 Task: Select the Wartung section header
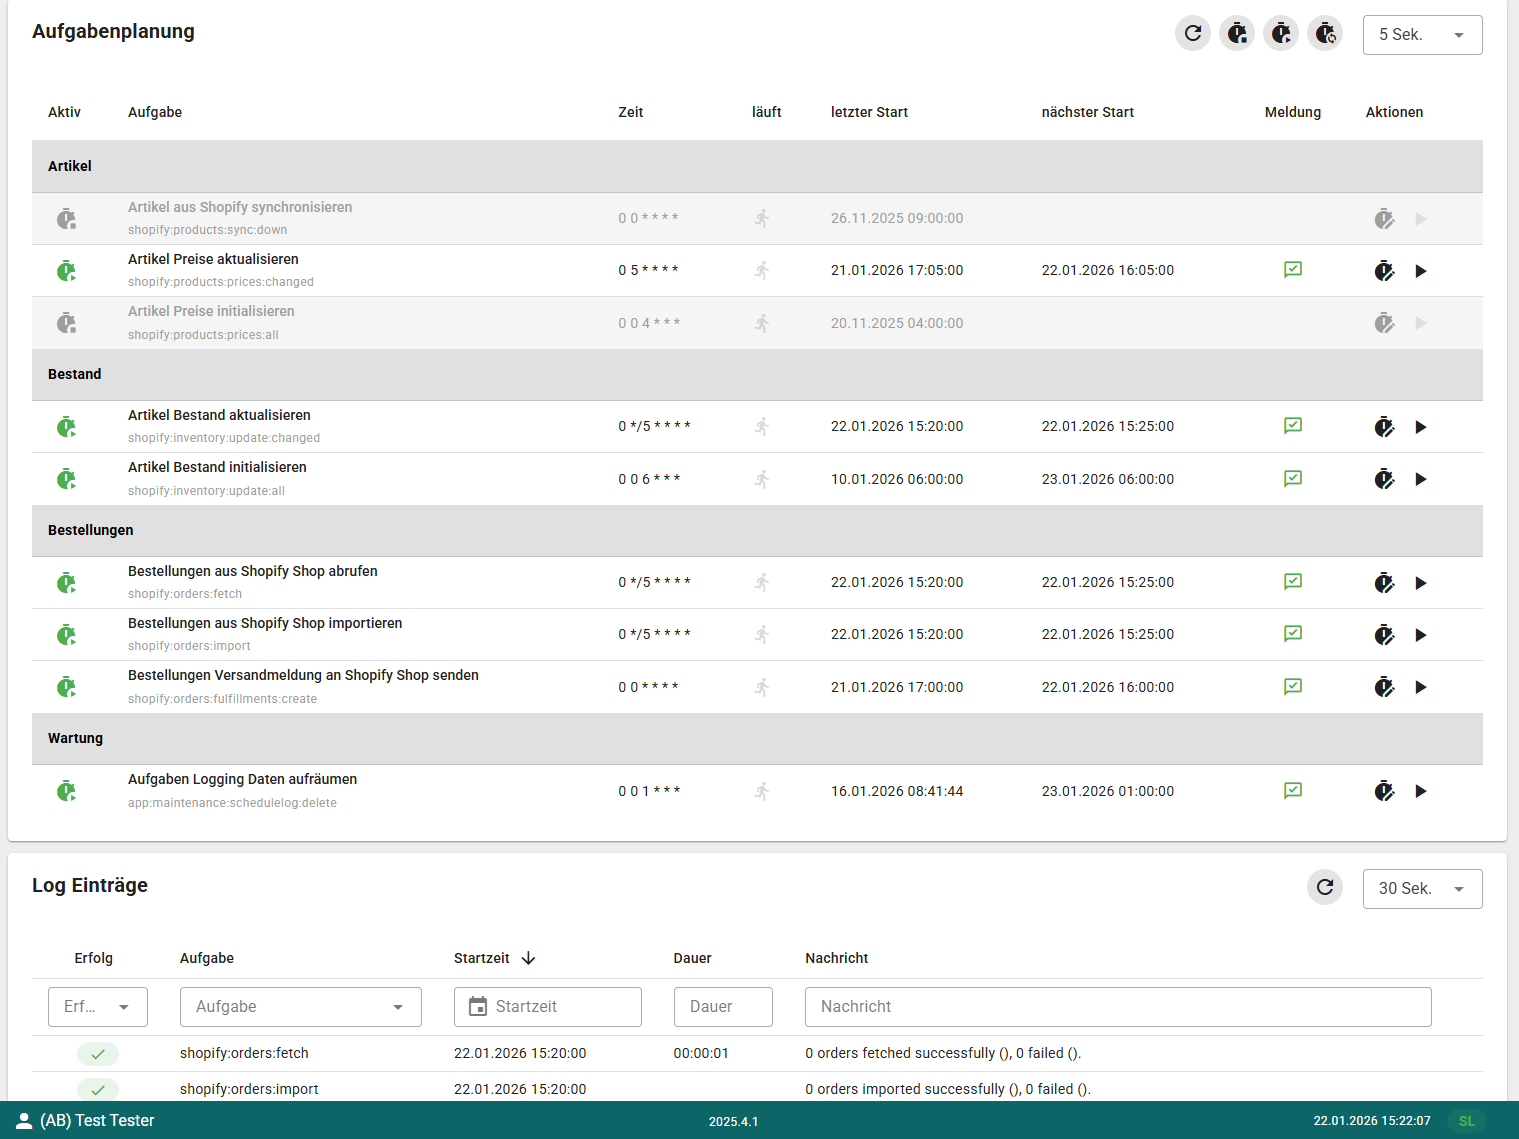coord(75,738)
